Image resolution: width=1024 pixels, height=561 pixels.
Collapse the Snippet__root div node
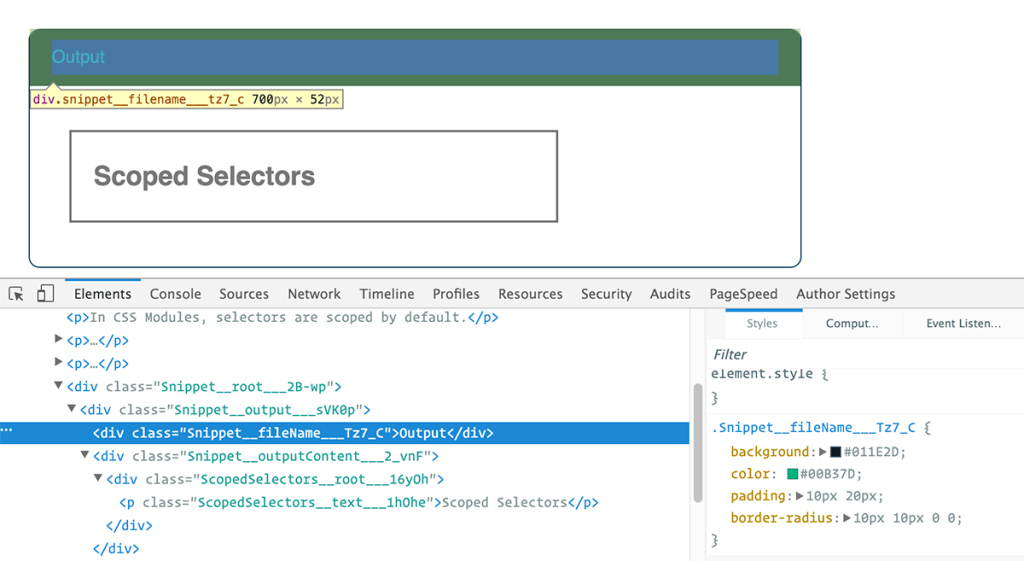pyautogui.click(x=59, y=386)
